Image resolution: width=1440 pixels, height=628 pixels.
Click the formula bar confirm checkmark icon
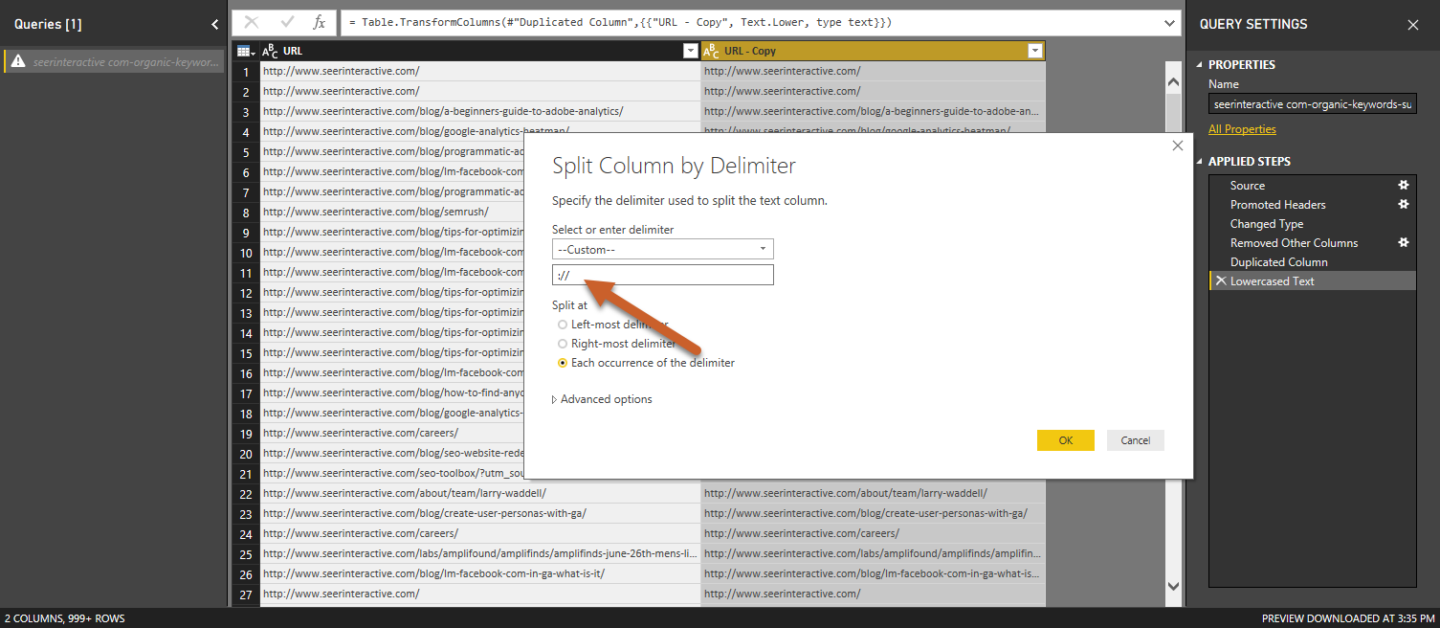click(287, 22)
